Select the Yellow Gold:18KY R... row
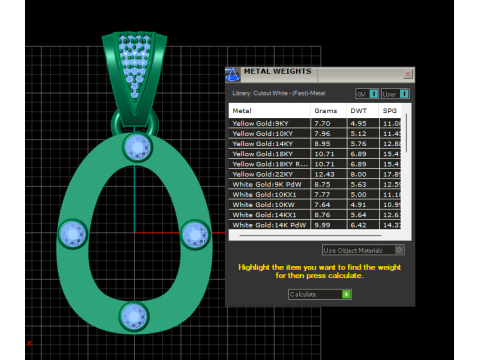480x360 pixels. [315, 164]
